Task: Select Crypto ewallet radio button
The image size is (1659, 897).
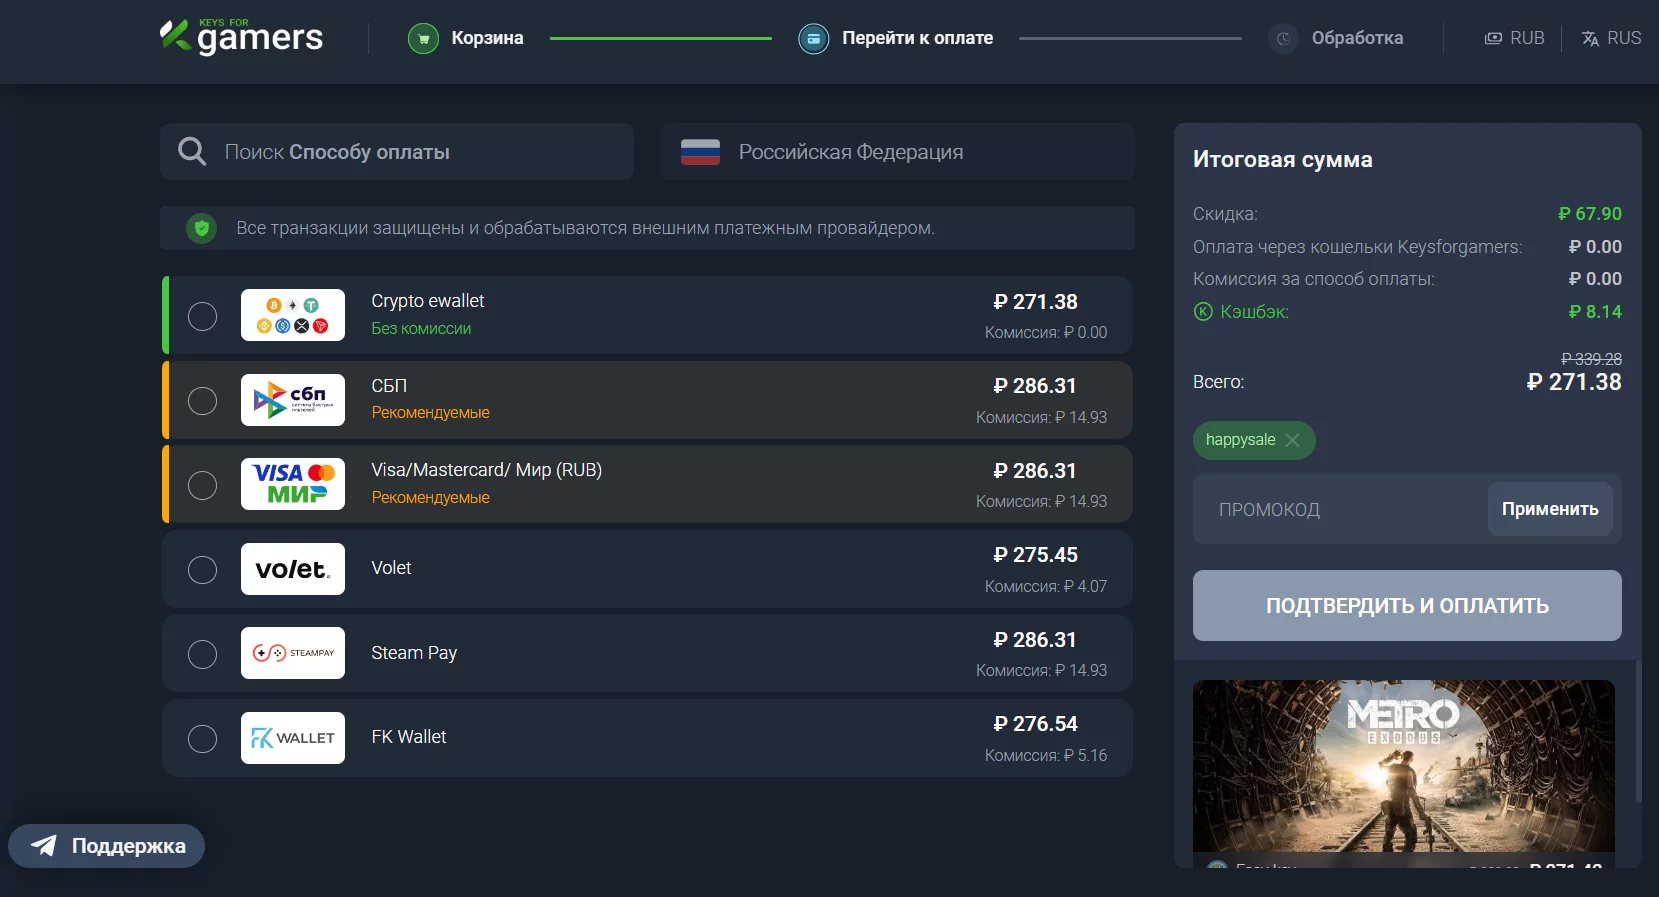Action: point(203,316)
